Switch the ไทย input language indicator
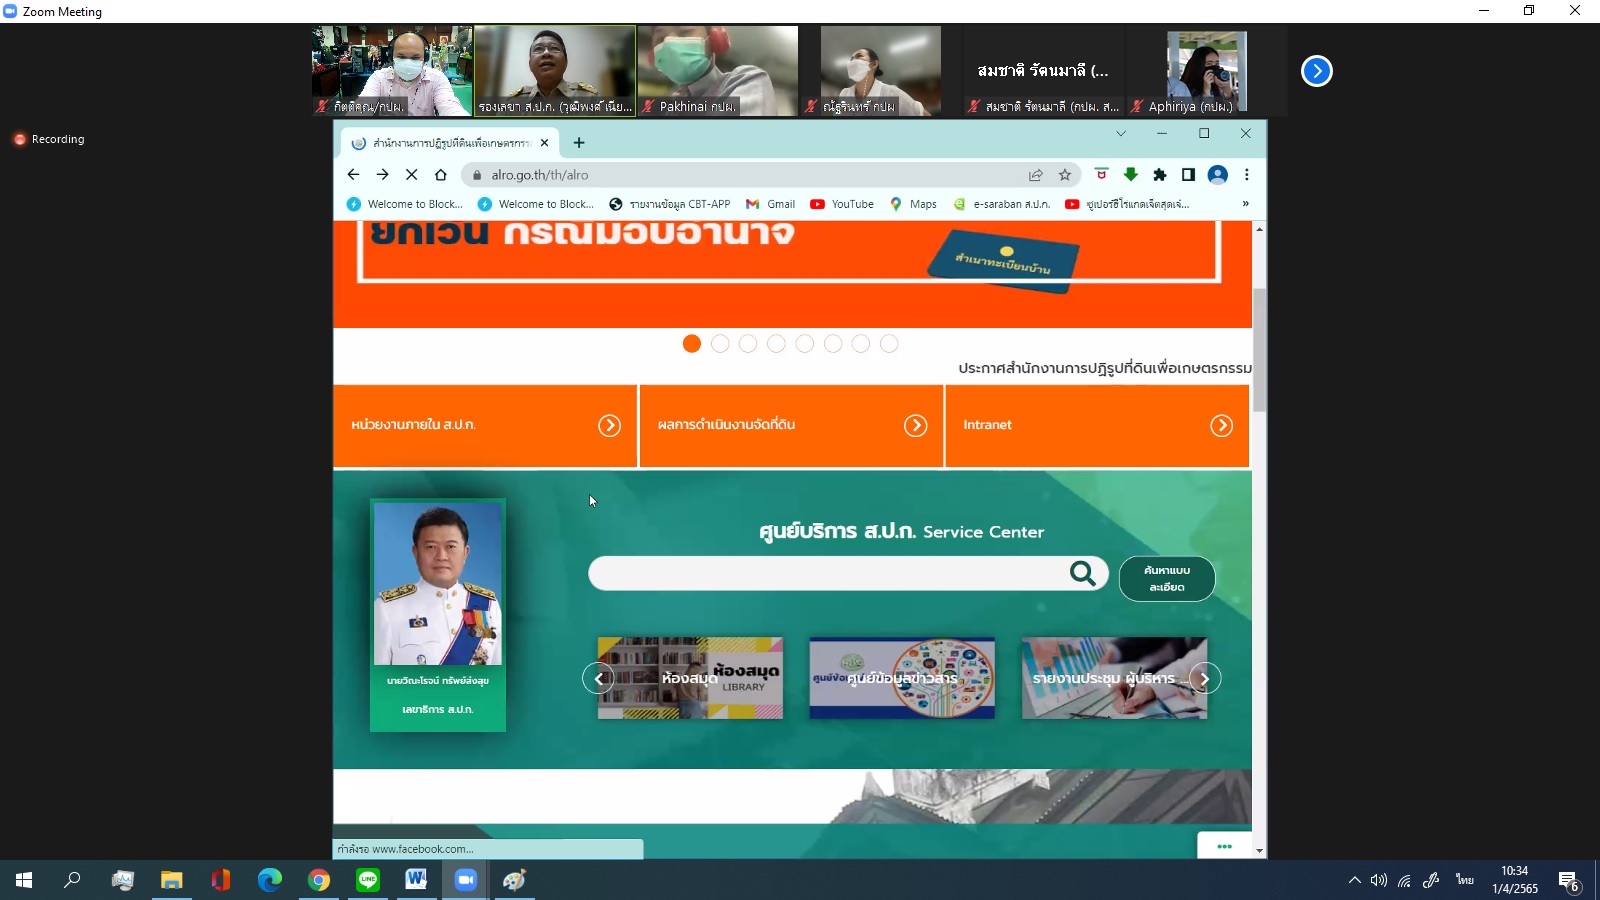 pyautogui.click(x=1465, y=880)
